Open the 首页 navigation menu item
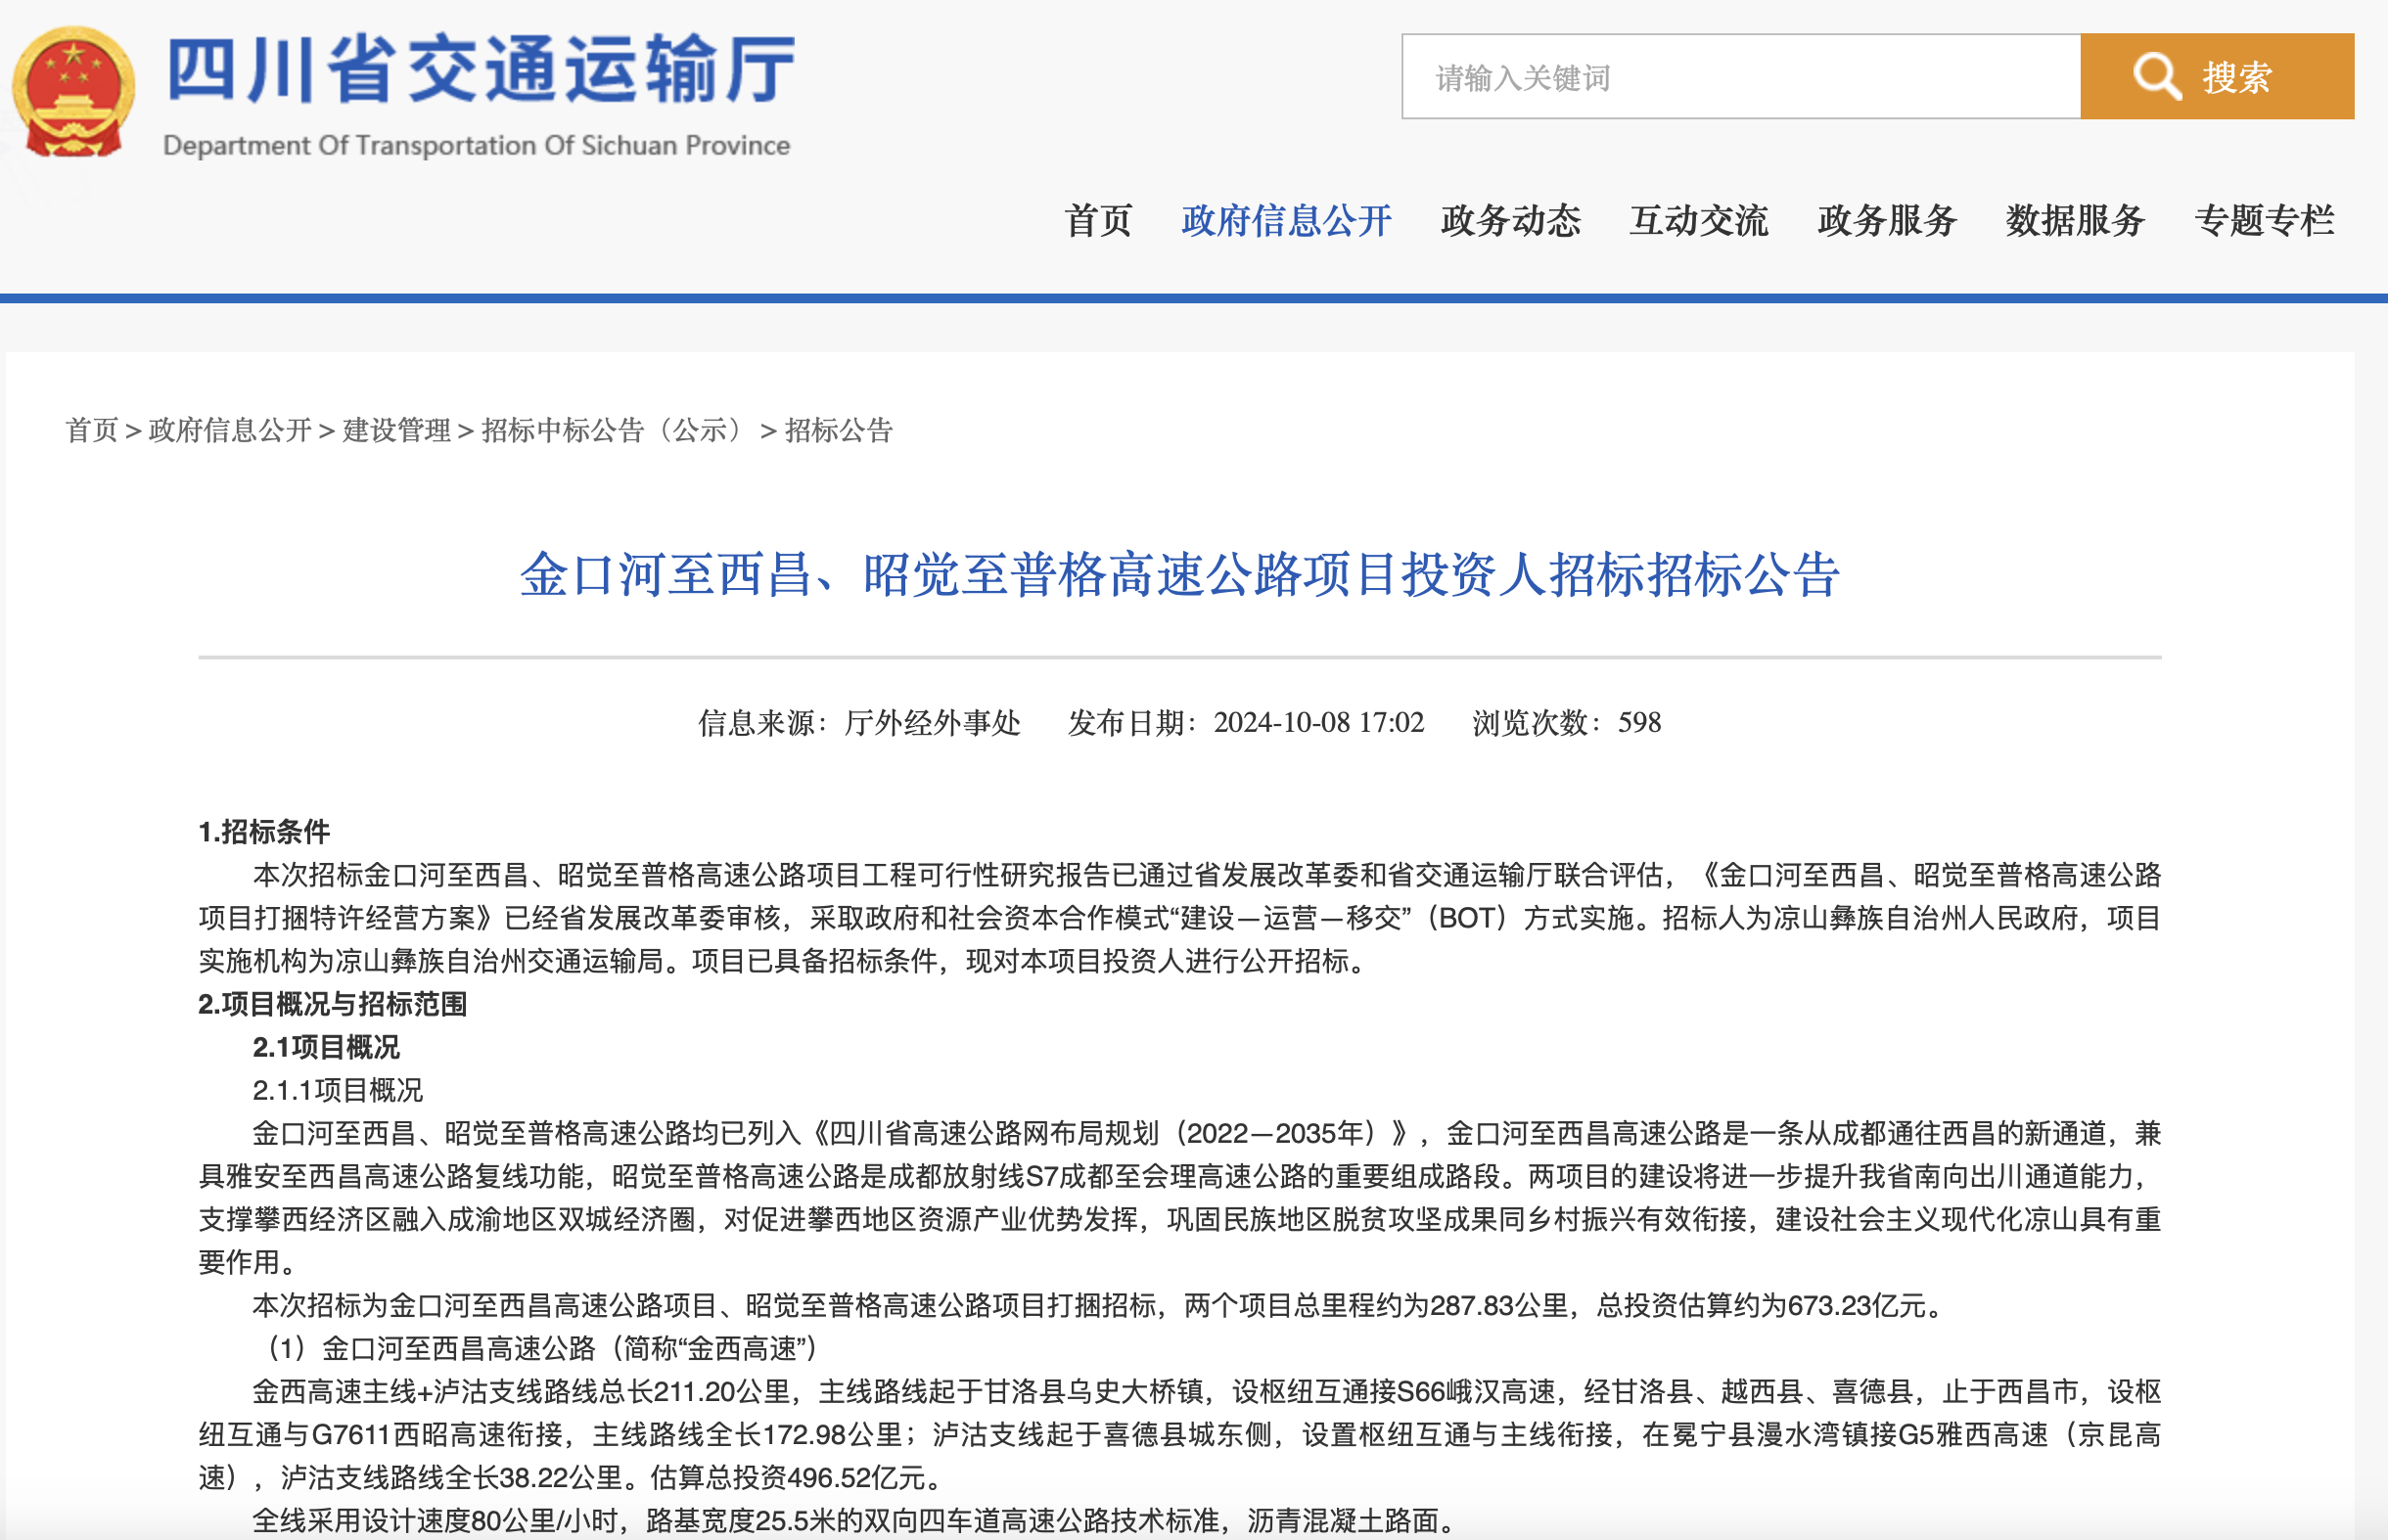The height and width of the screenshot is (1540, 2388). (1098, 220)
